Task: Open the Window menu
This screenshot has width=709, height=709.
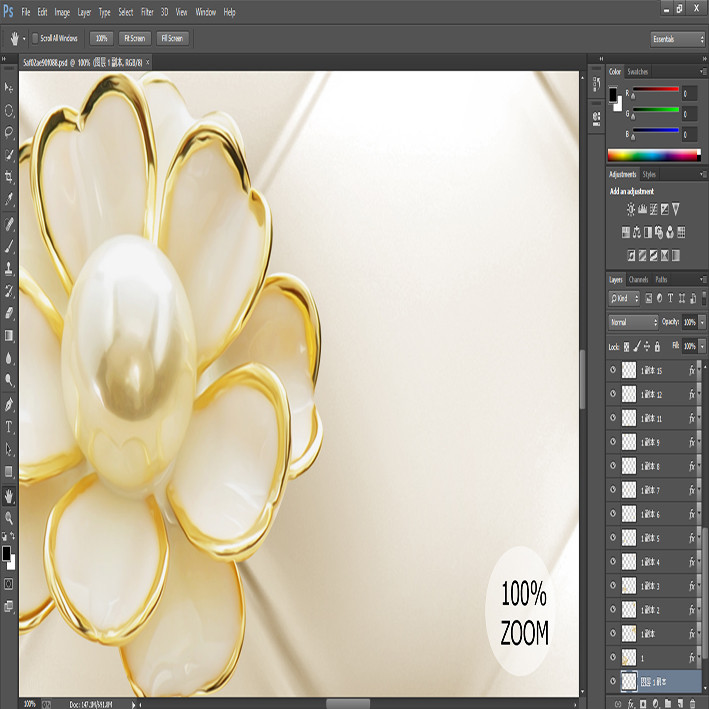Action: (205, 12)
